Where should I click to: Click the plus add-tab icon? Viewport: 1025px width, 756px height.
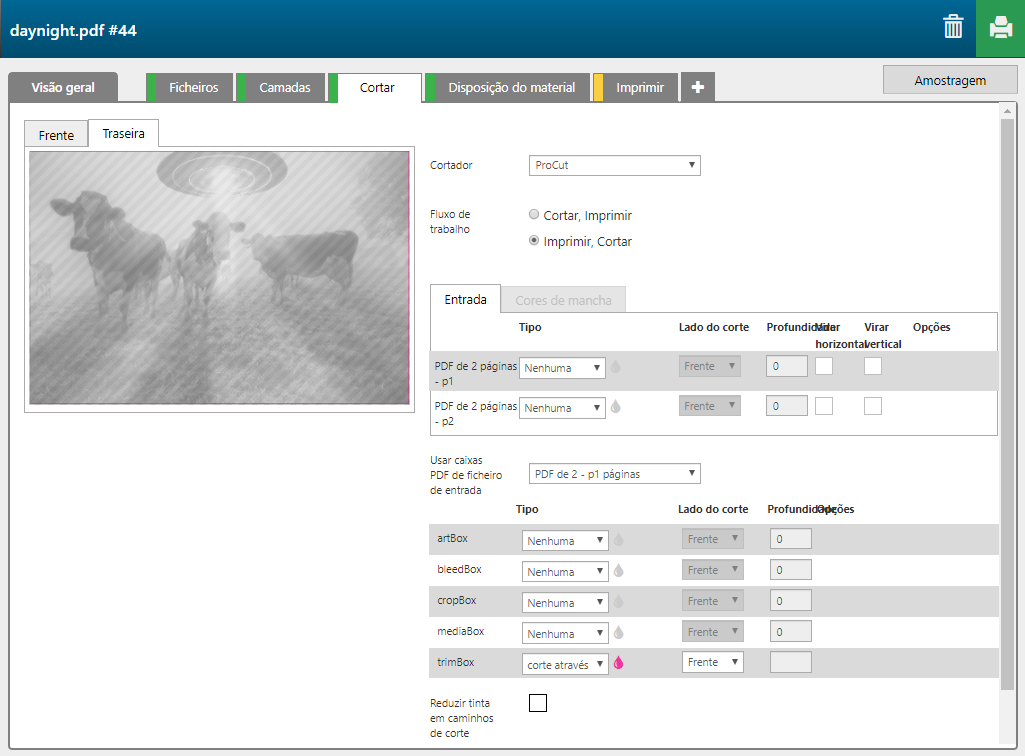coord(697,88)
